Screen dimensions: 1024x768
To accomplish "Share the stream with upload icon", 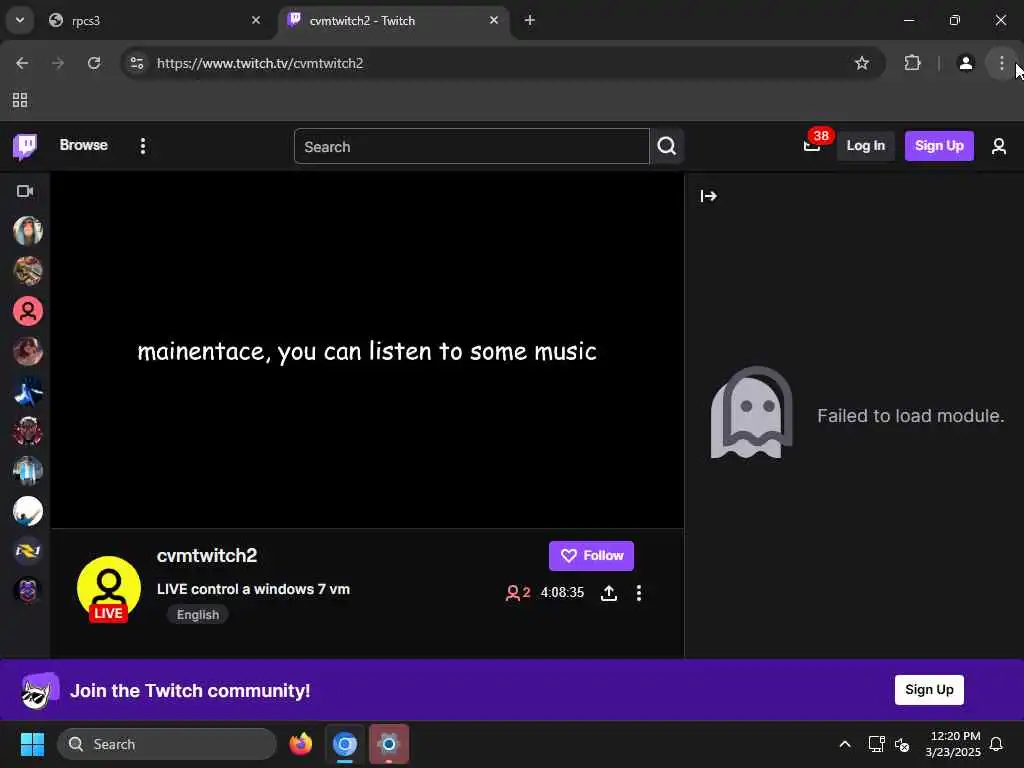I will [x=609, y=593].
